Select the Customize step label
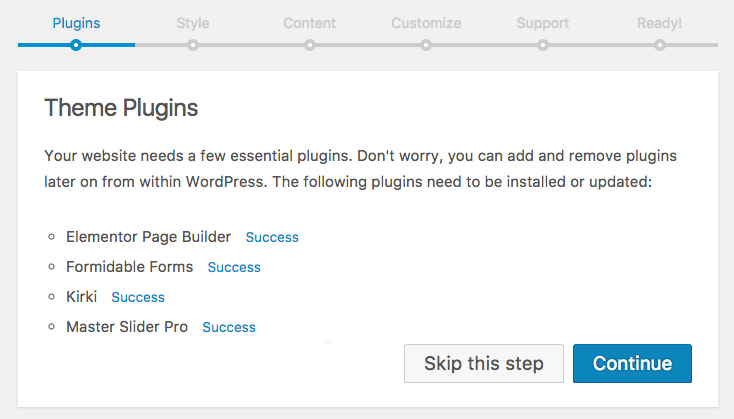The height and width of the screenshot is (419, 734). tap(426, 23)
